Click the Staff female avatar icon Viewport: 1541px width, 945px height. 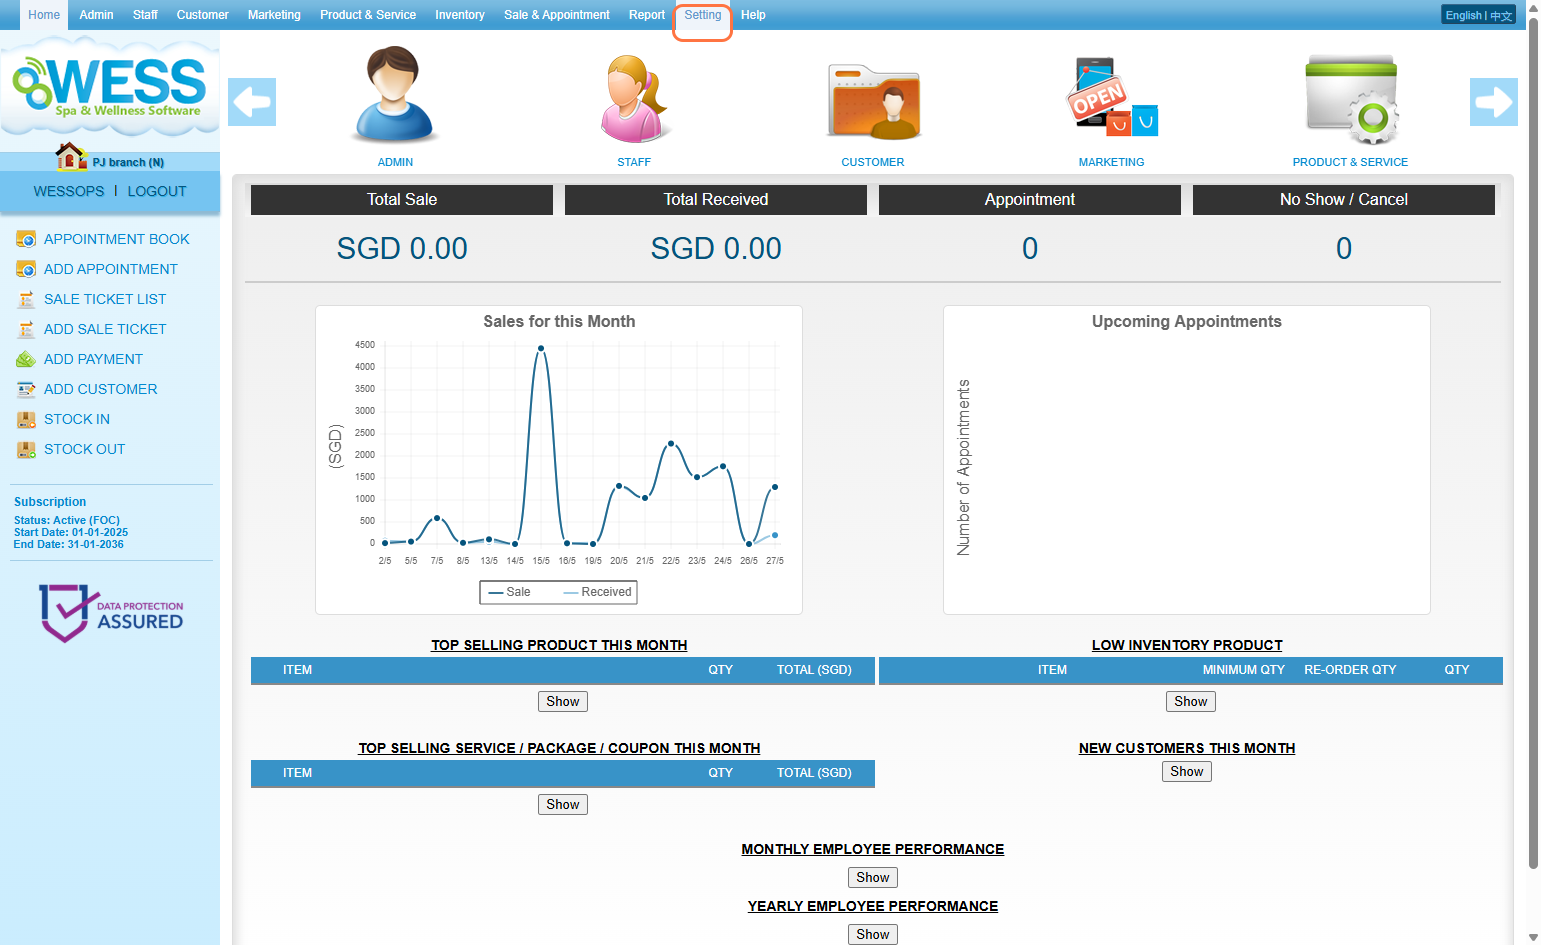(634, 98)
